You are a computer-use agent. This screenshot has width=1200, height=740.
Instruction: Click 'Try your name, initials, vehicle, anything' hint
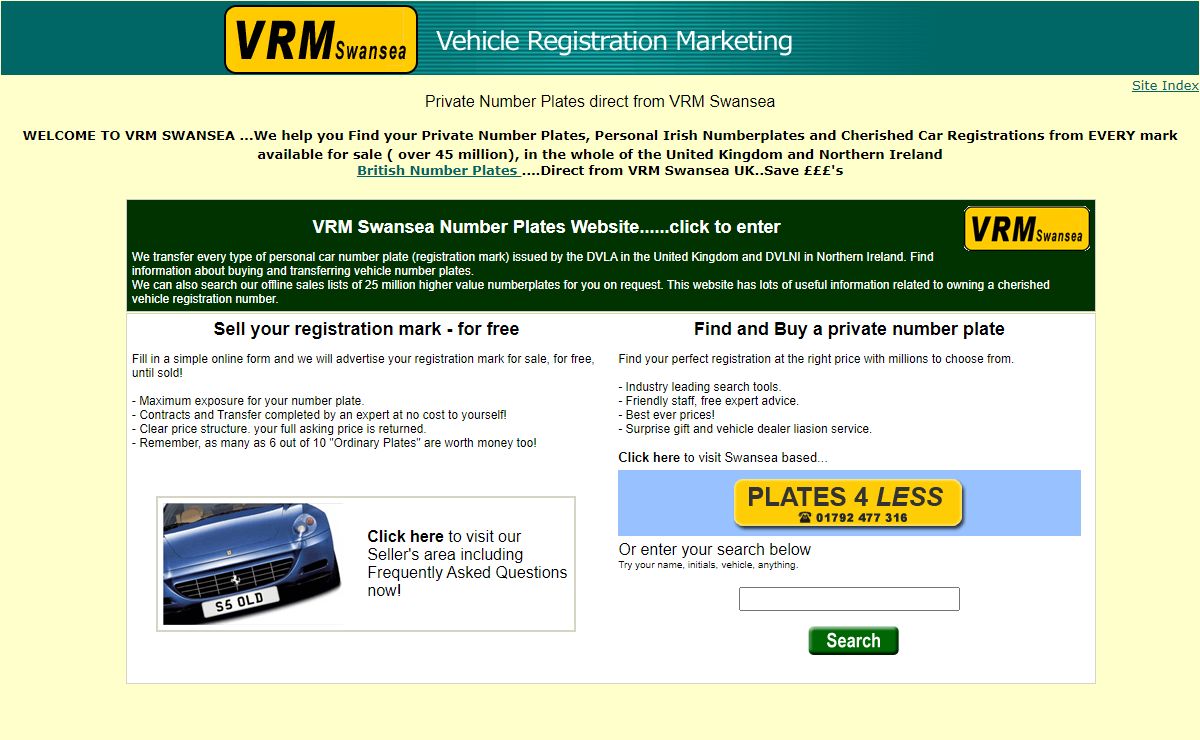708,565
